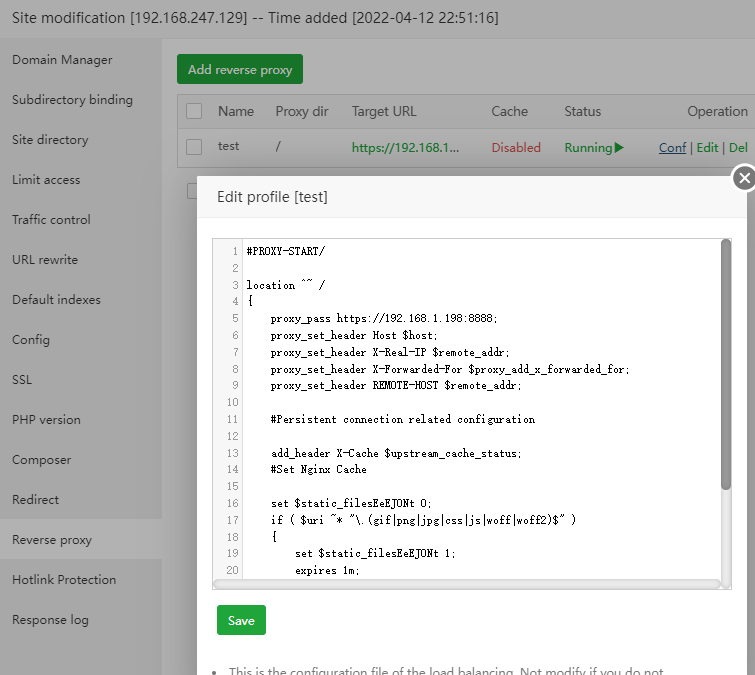Save the edited proxy profile
This screenshot has height=675, width=755.
click(x=241, y=620)
